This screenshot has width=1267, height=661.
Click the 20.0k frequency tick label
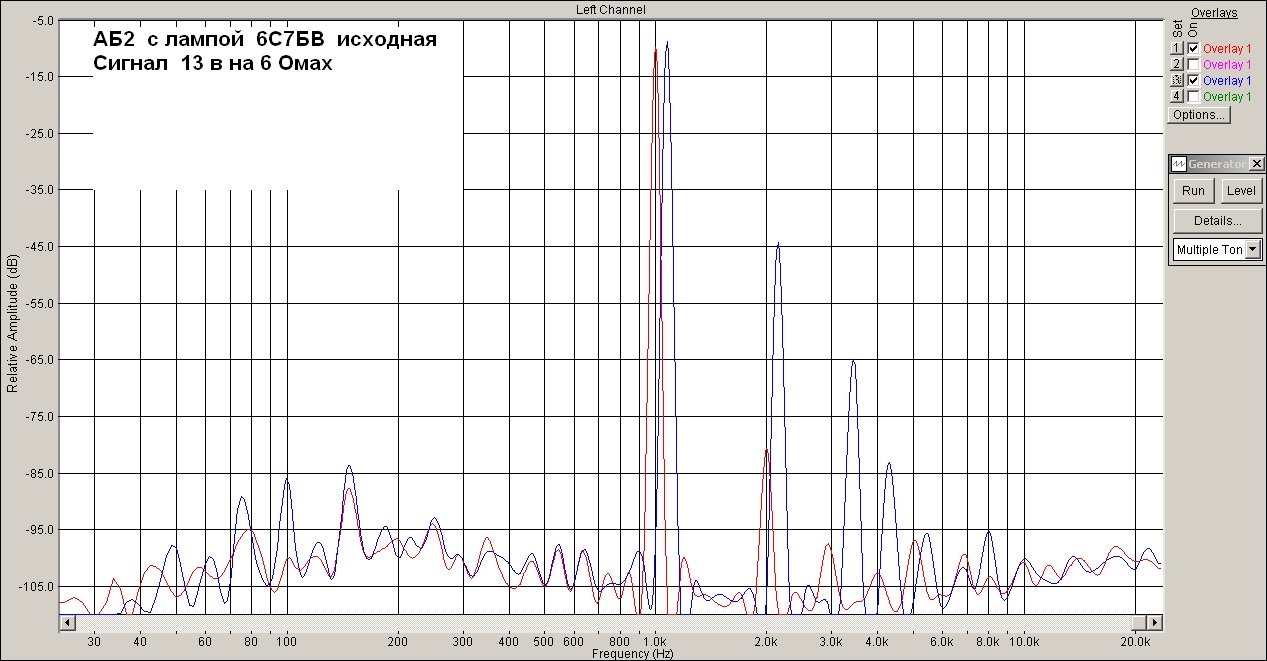click(1133, 641)
